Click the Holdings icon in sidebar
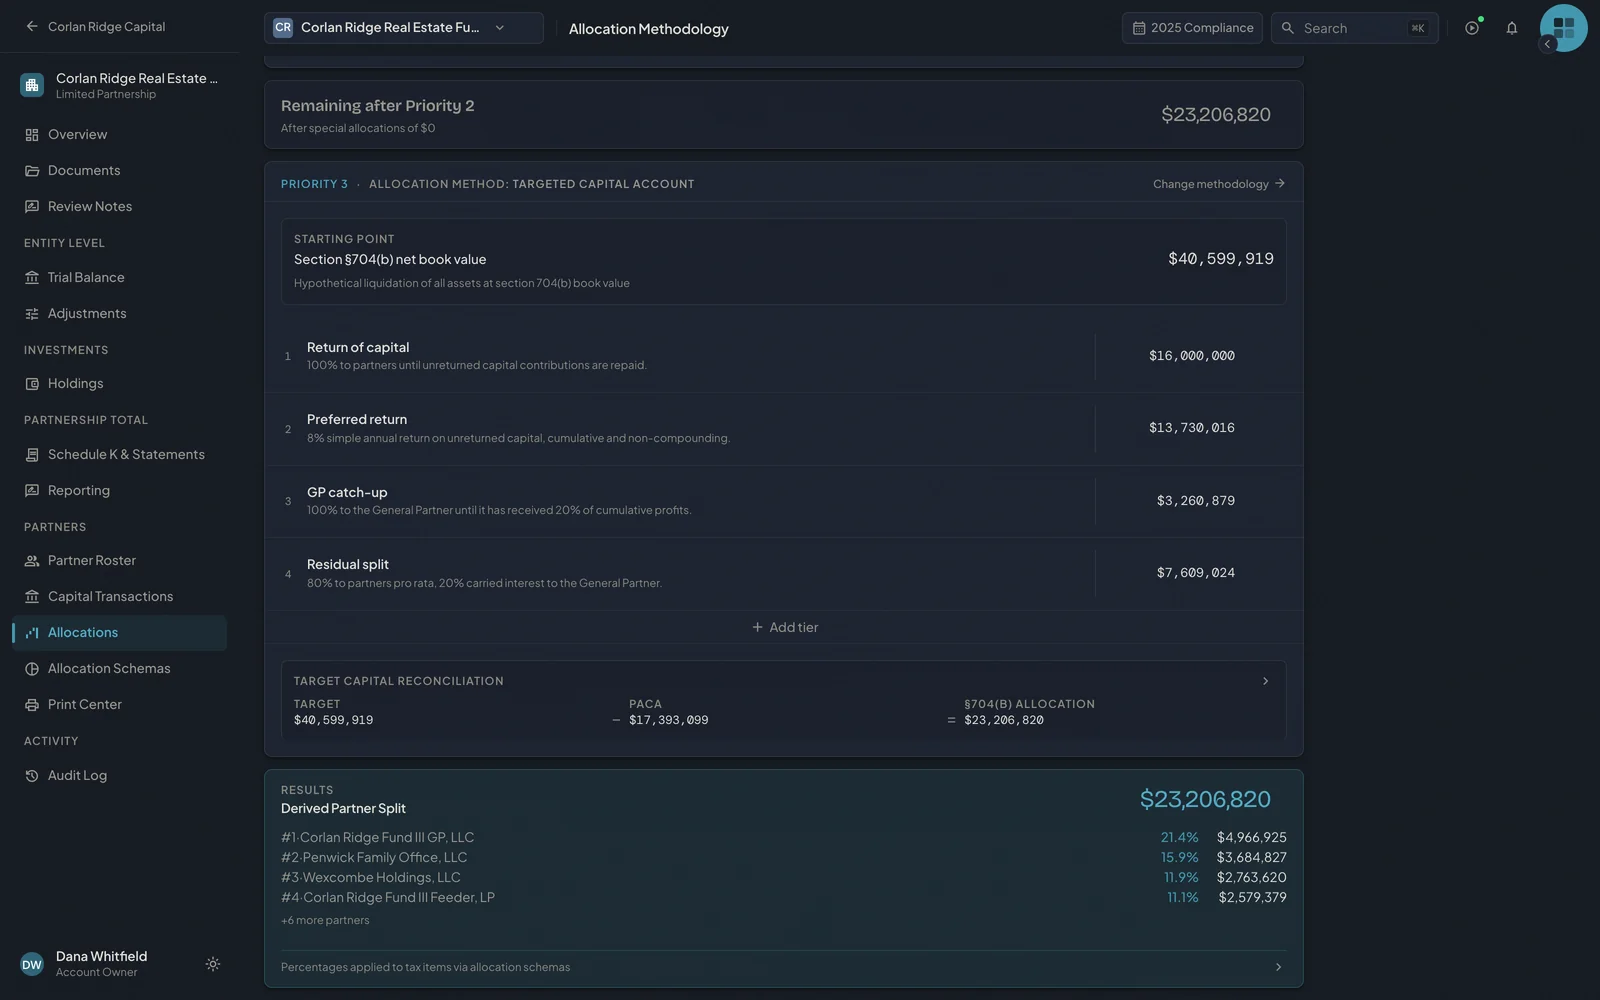Screen dimensions: 1600x1000 [32, 383]
